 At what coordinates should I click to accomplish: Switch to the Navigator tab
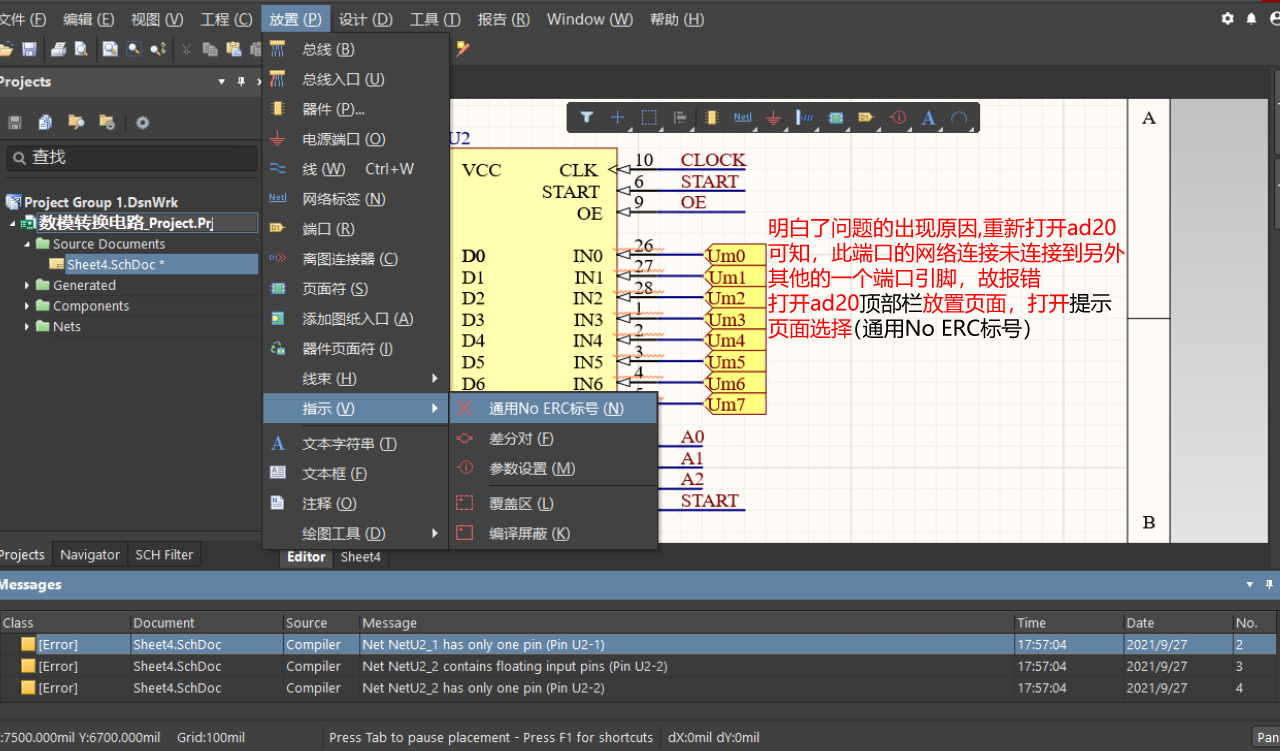point(90,555)
